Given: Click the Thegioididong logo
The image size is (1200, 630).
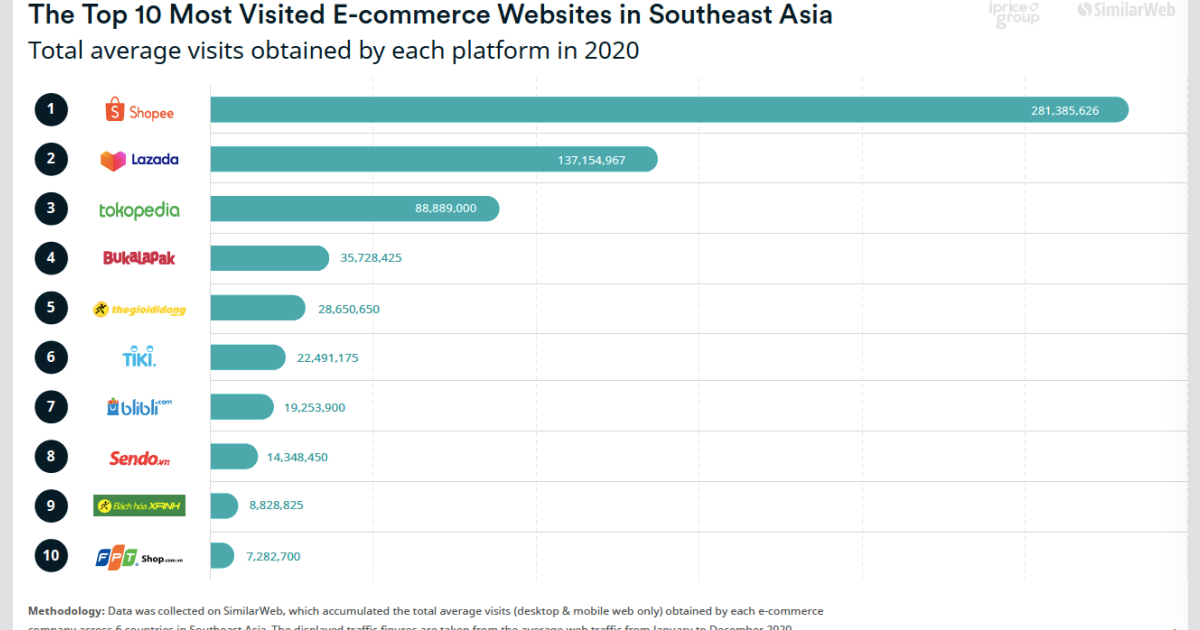Looking at the screenshot, I should [x=138, y=308].
